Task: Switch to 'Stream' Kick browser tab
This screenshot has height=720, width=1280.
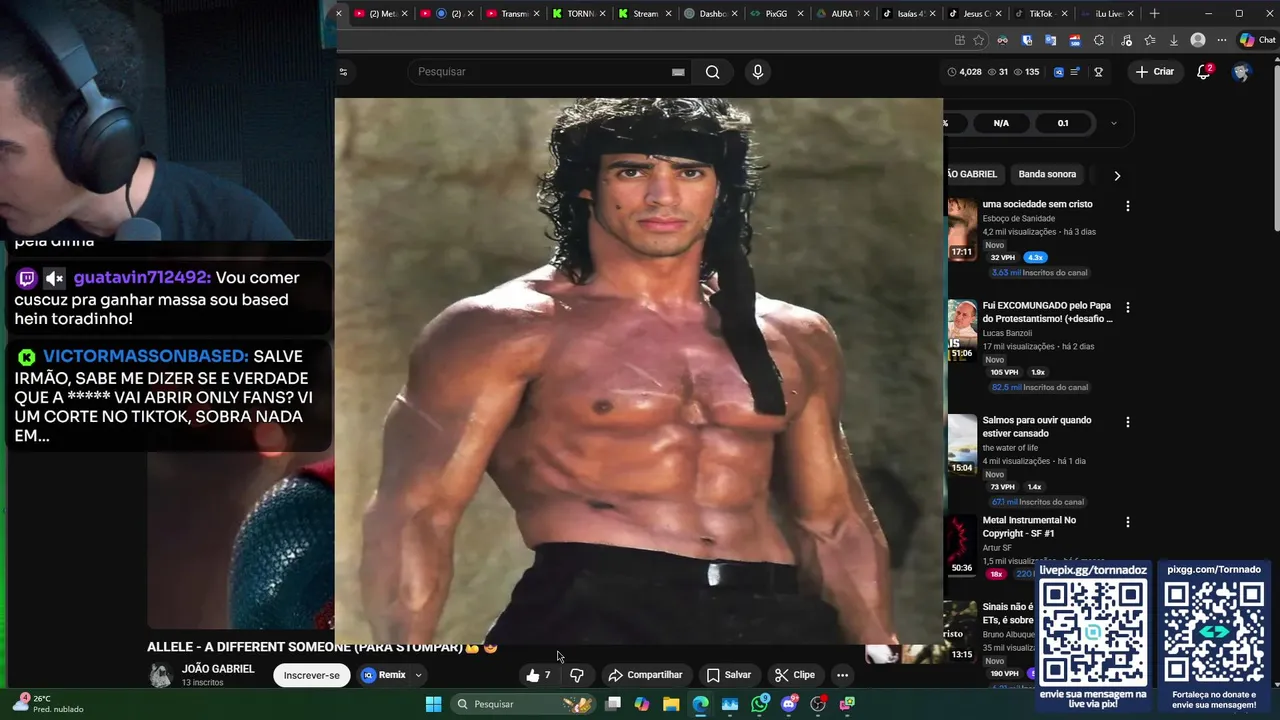Action: (x=643, y=14)
